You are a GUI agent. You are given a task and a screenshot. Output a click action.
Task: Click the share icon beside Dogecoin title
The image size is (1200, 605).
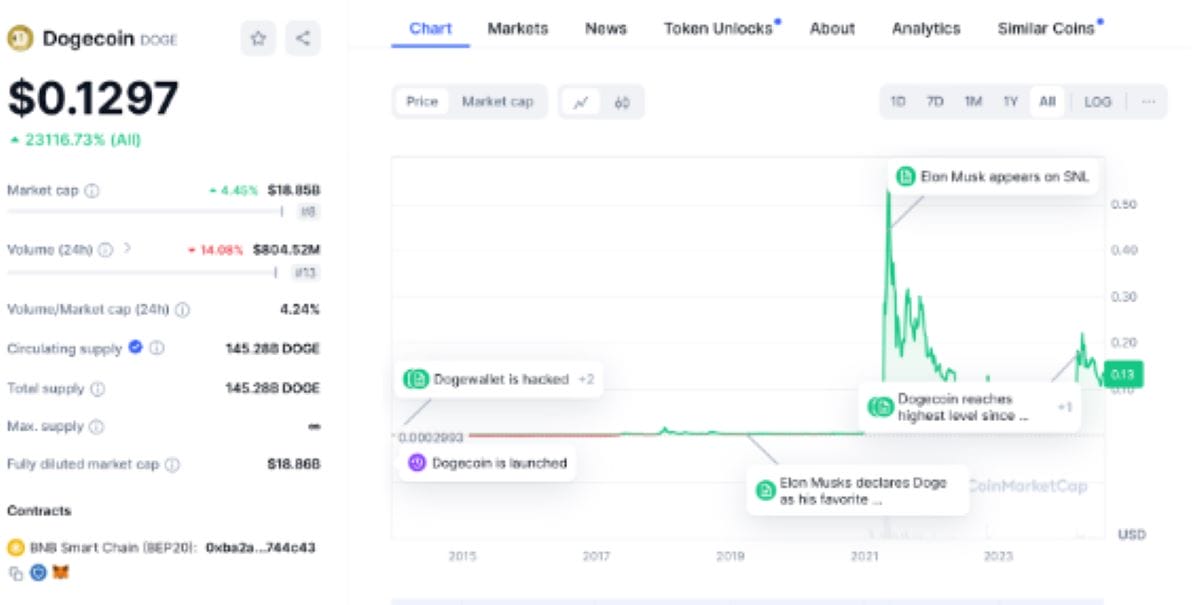click(303, 39)
